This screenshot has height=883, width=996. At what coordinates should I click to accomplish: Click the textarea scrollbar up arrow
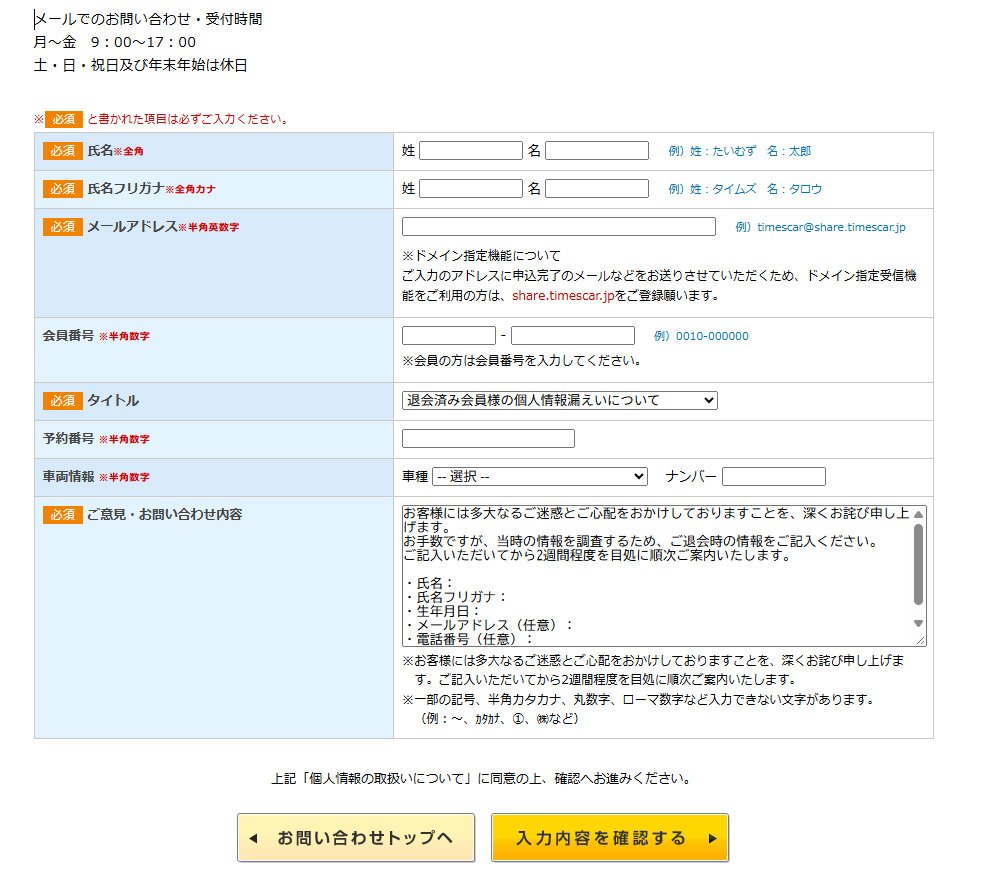918,515
